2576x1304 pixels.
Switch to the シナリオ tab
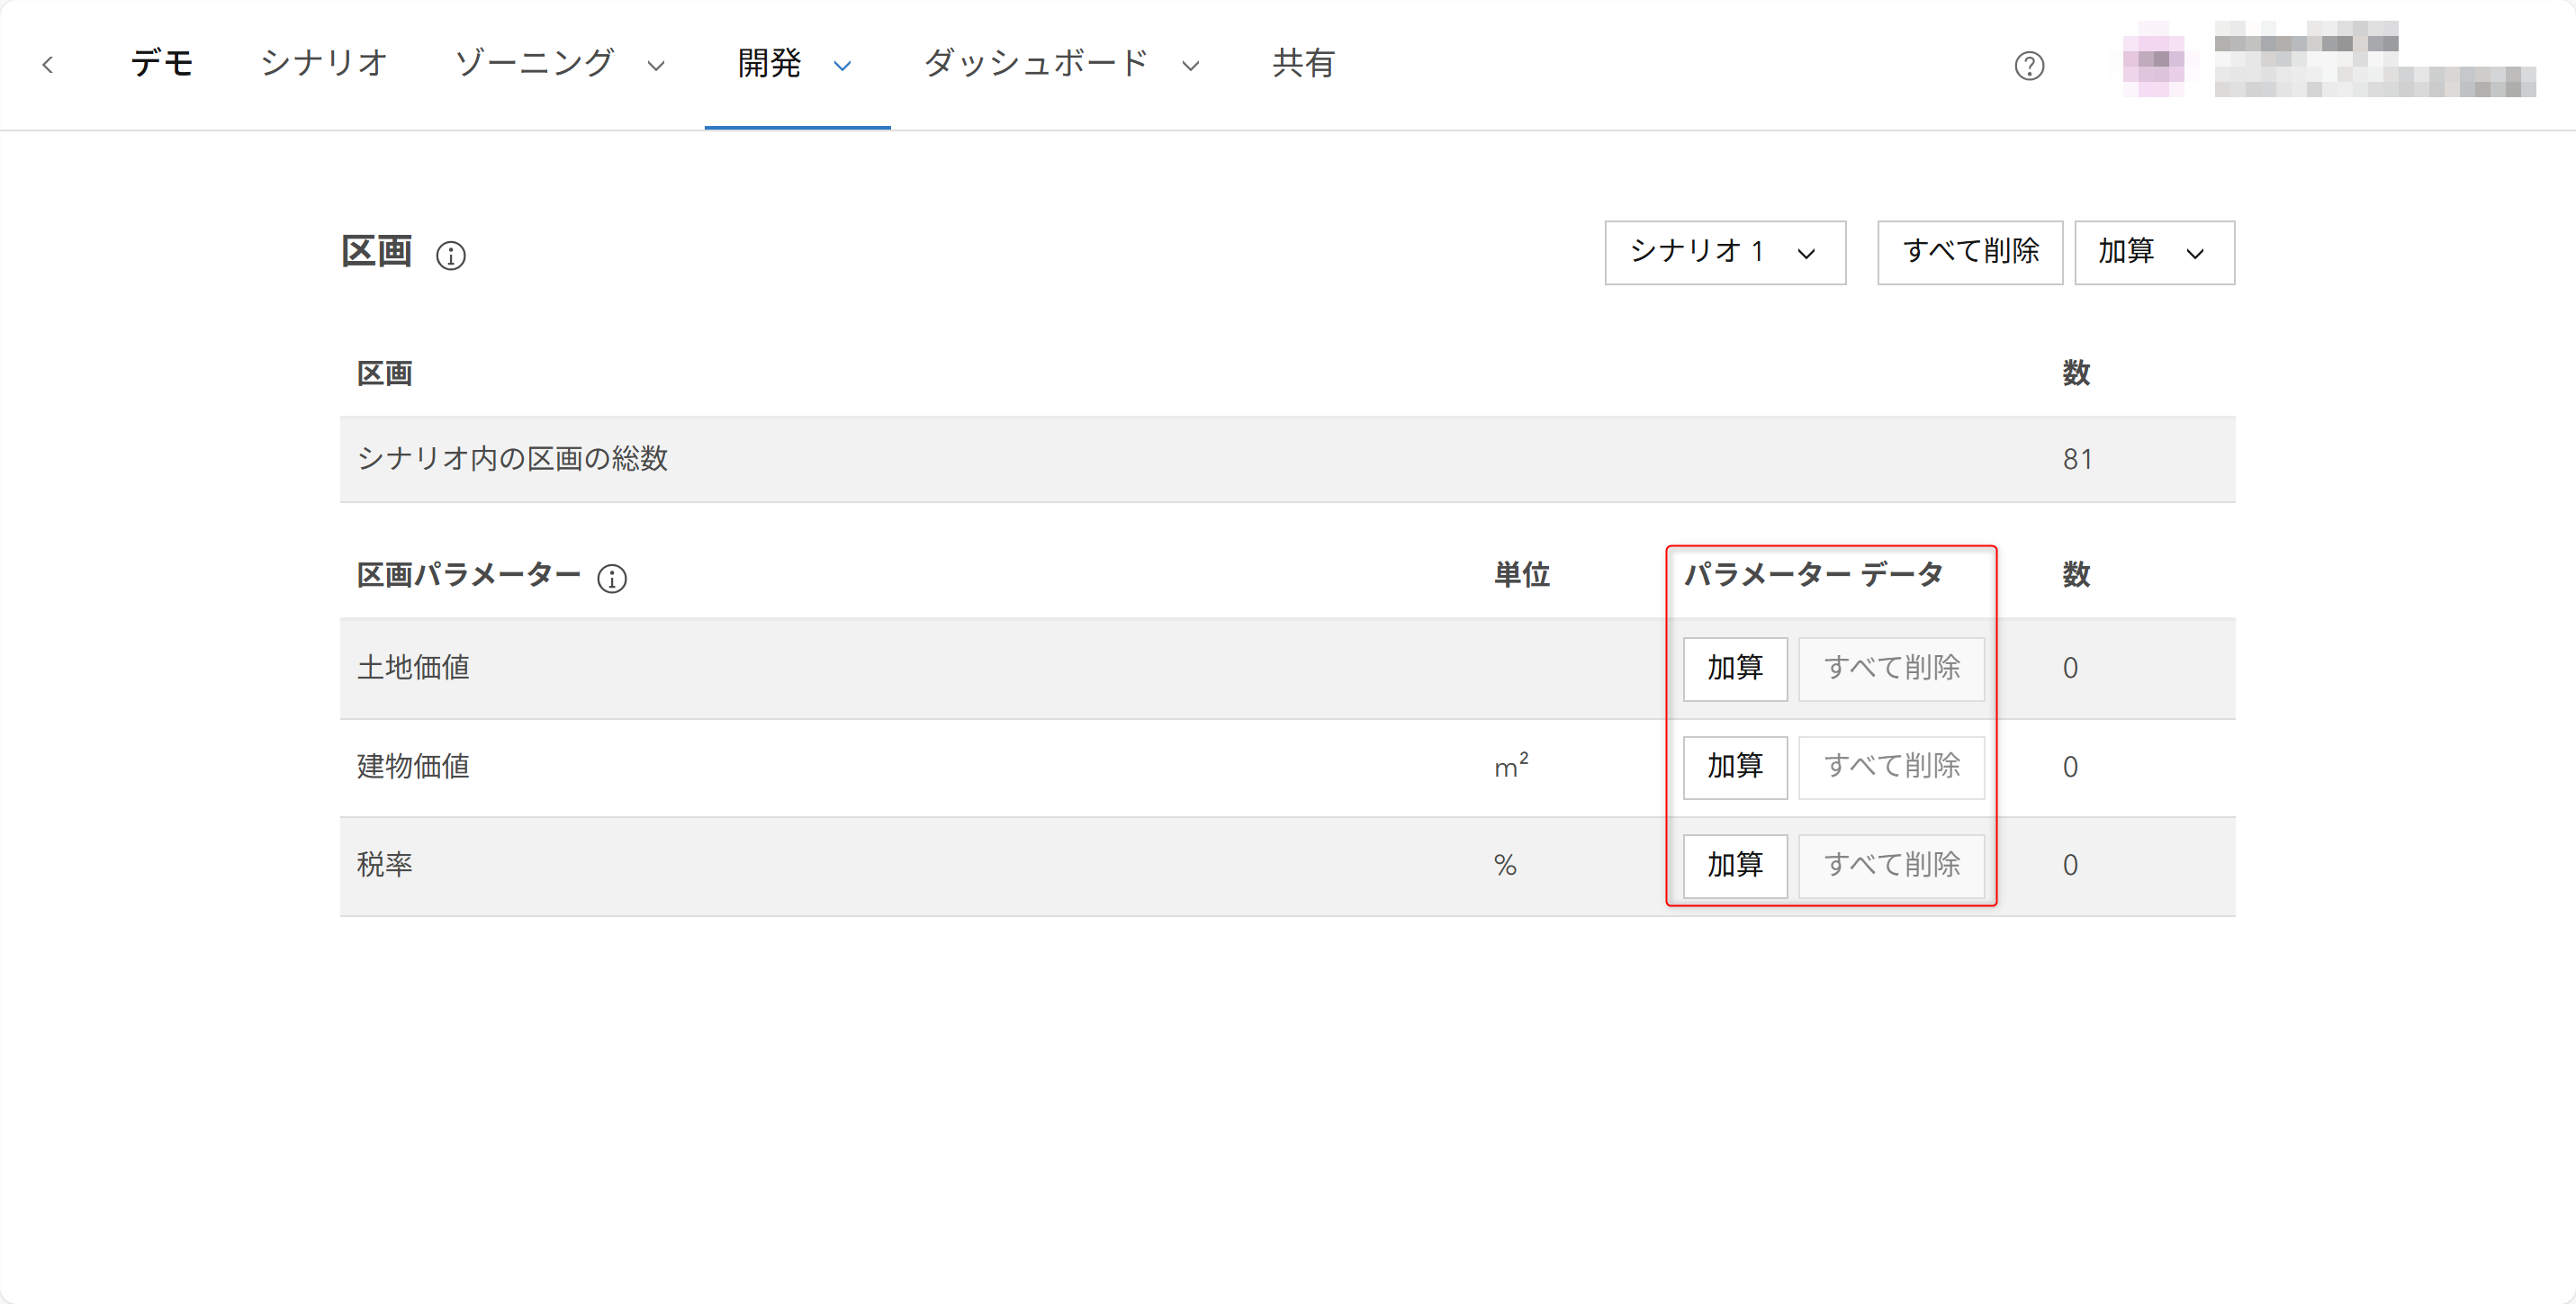pyautogui.click(x=323, y=64)
